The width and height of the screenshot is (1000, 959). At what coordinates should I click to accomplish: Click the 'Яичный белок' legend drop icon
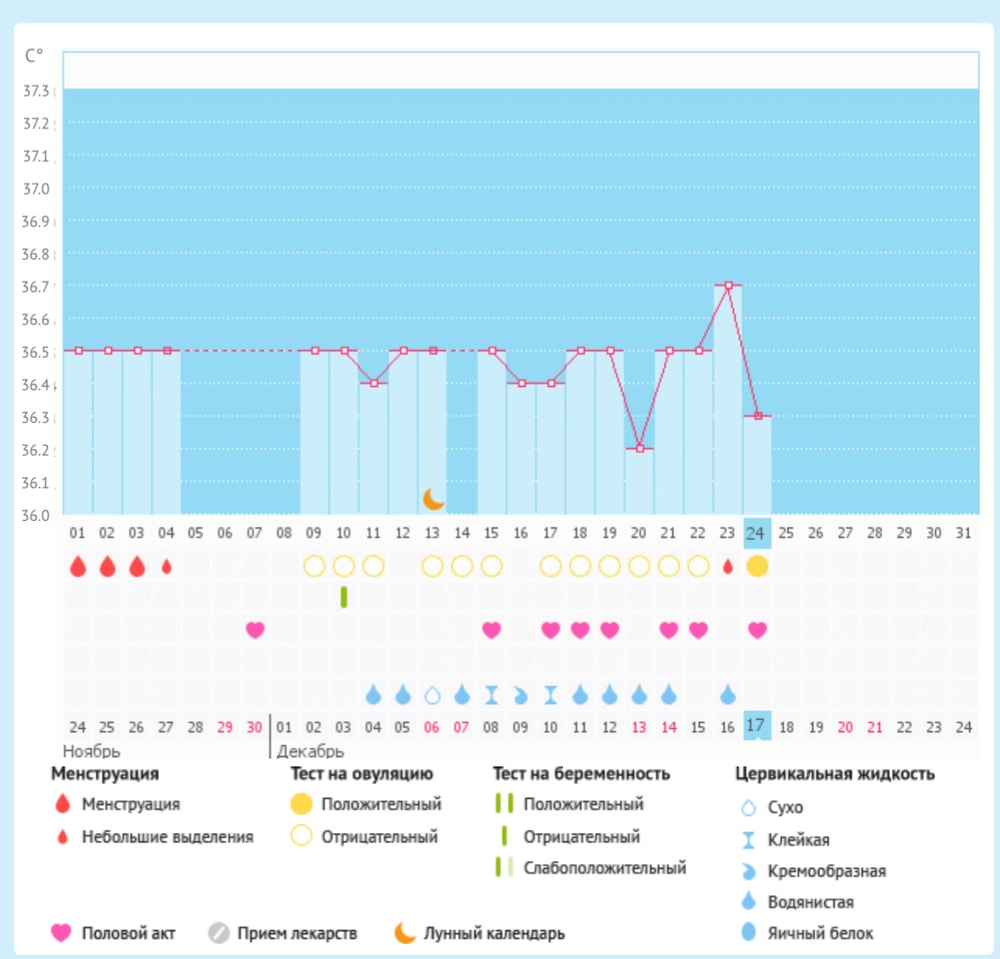pyautogui.click(x=749, y=933)
